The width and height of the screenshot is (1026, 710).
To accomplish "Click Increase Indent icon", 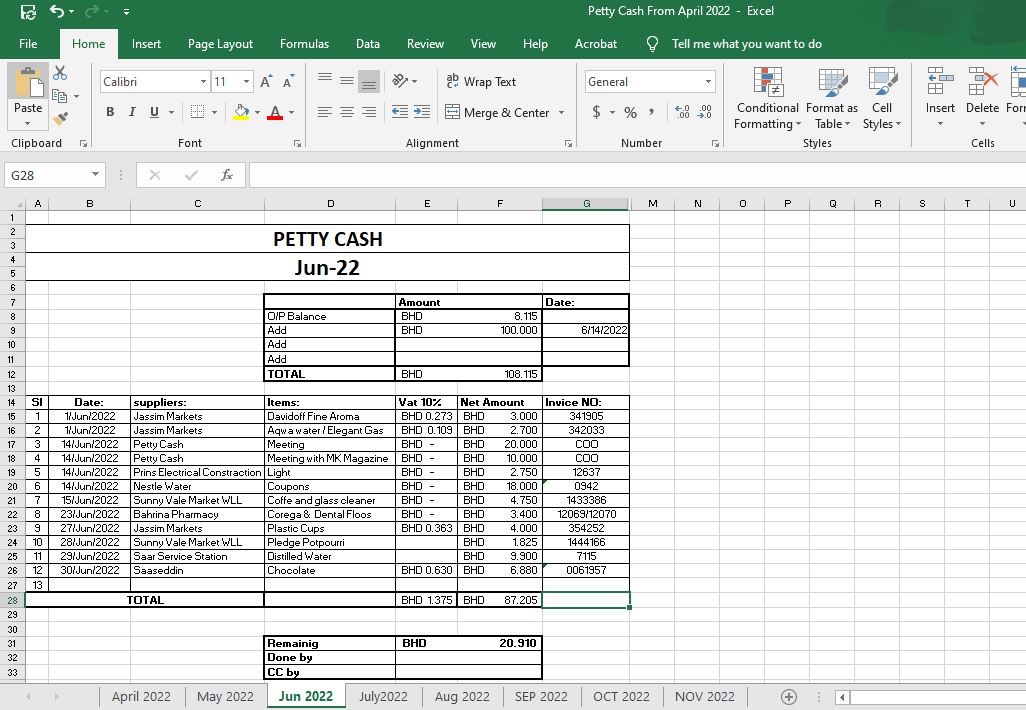I will click(x=422, y=112).
